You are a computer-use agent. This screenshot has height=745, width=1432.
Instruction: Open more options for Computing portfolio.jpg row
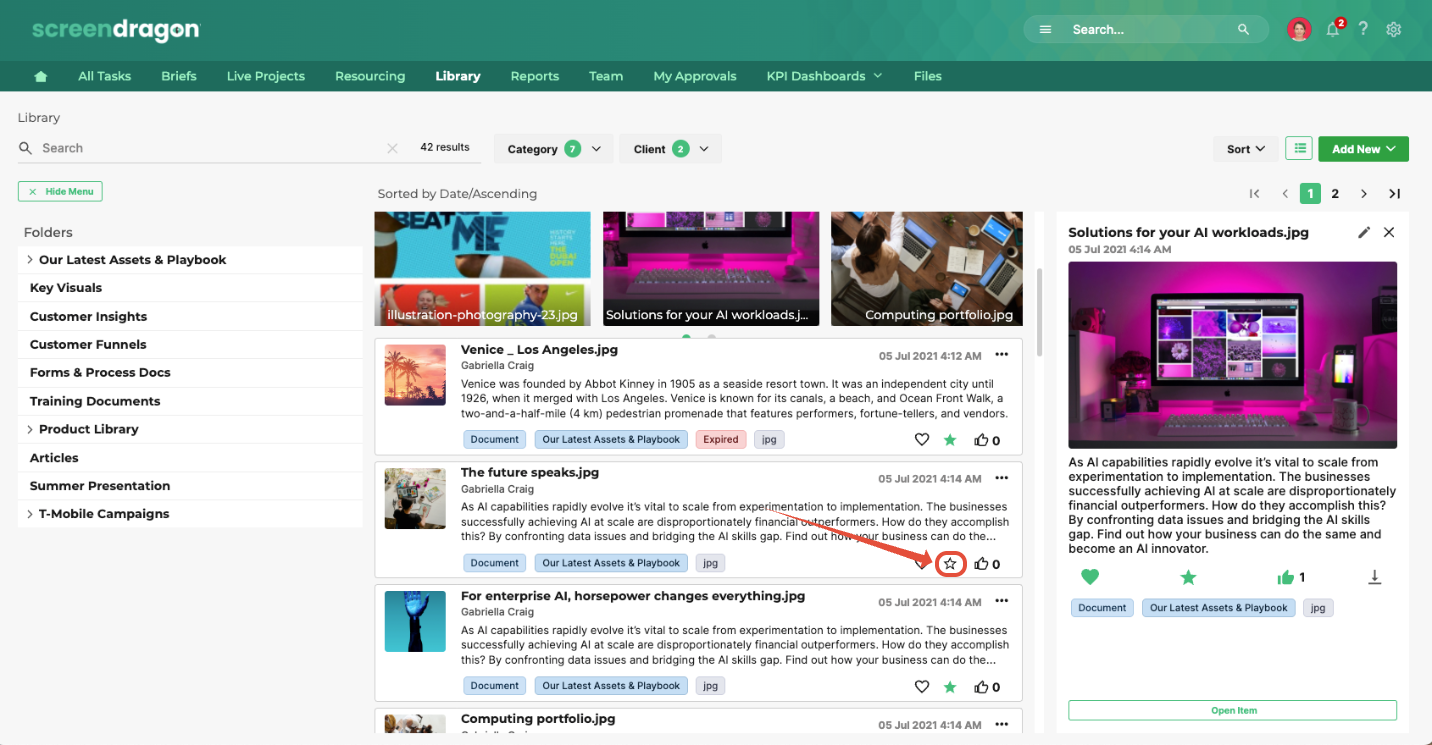tap(1001, 723)
